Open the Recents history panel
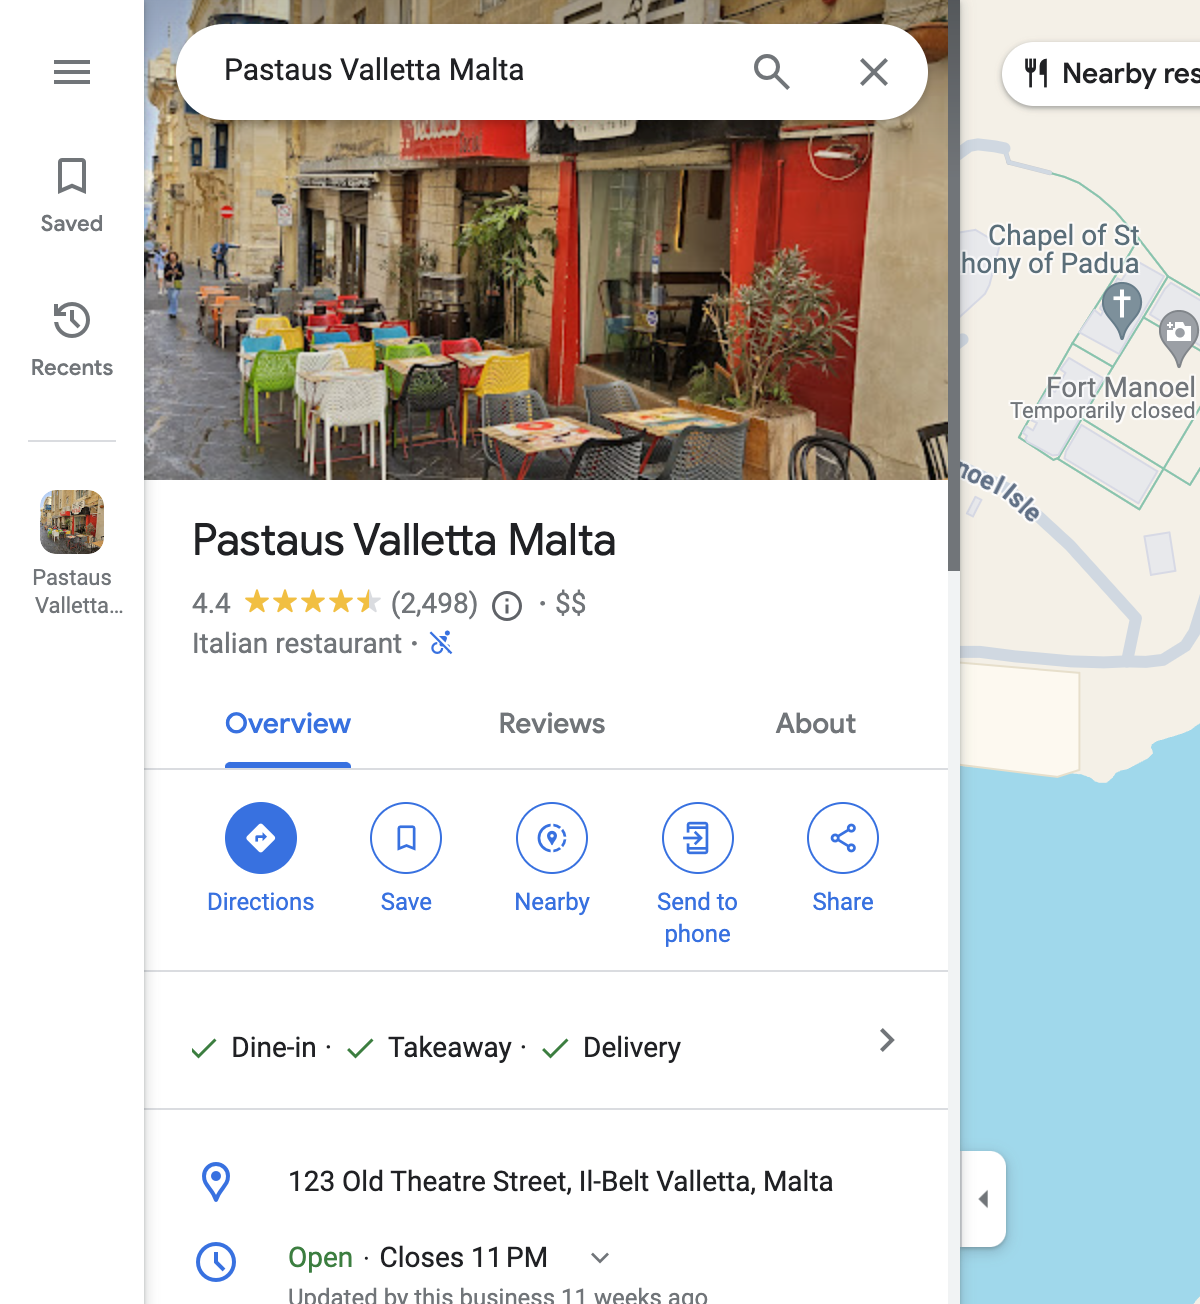 click(72, 340)
